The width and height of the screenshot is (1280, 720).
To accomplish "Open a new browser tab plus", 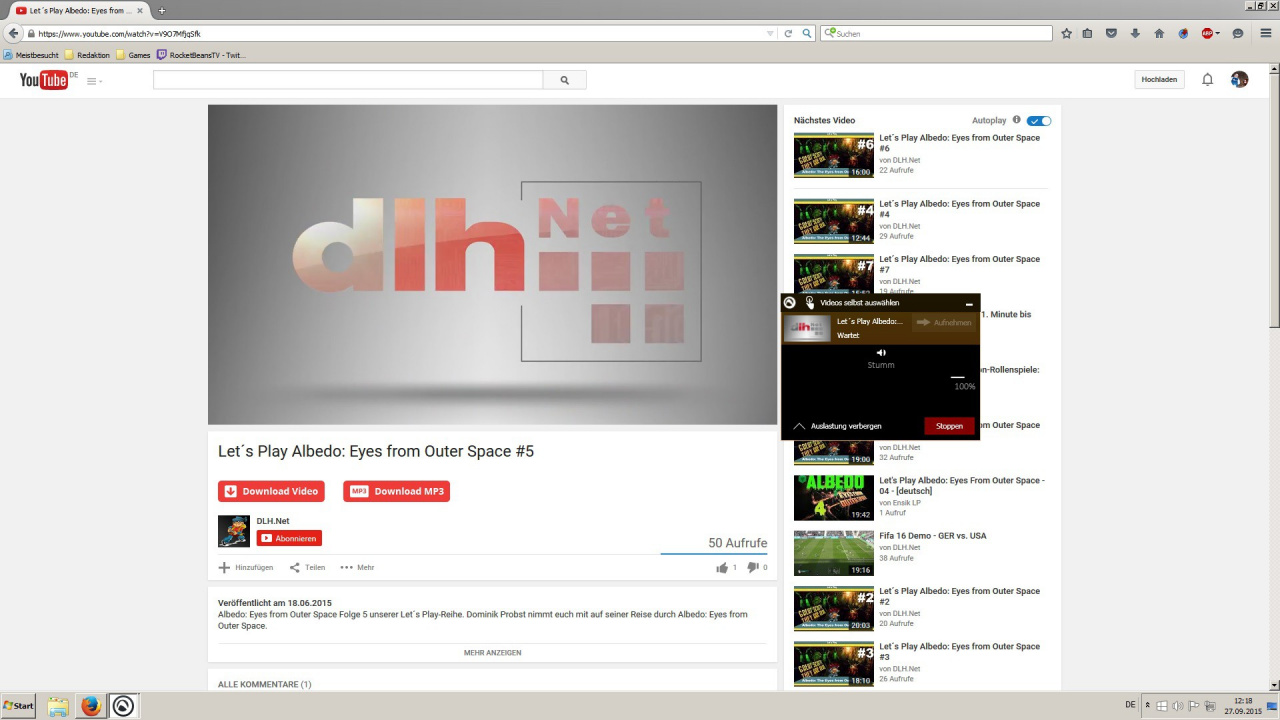I will 162,10.
